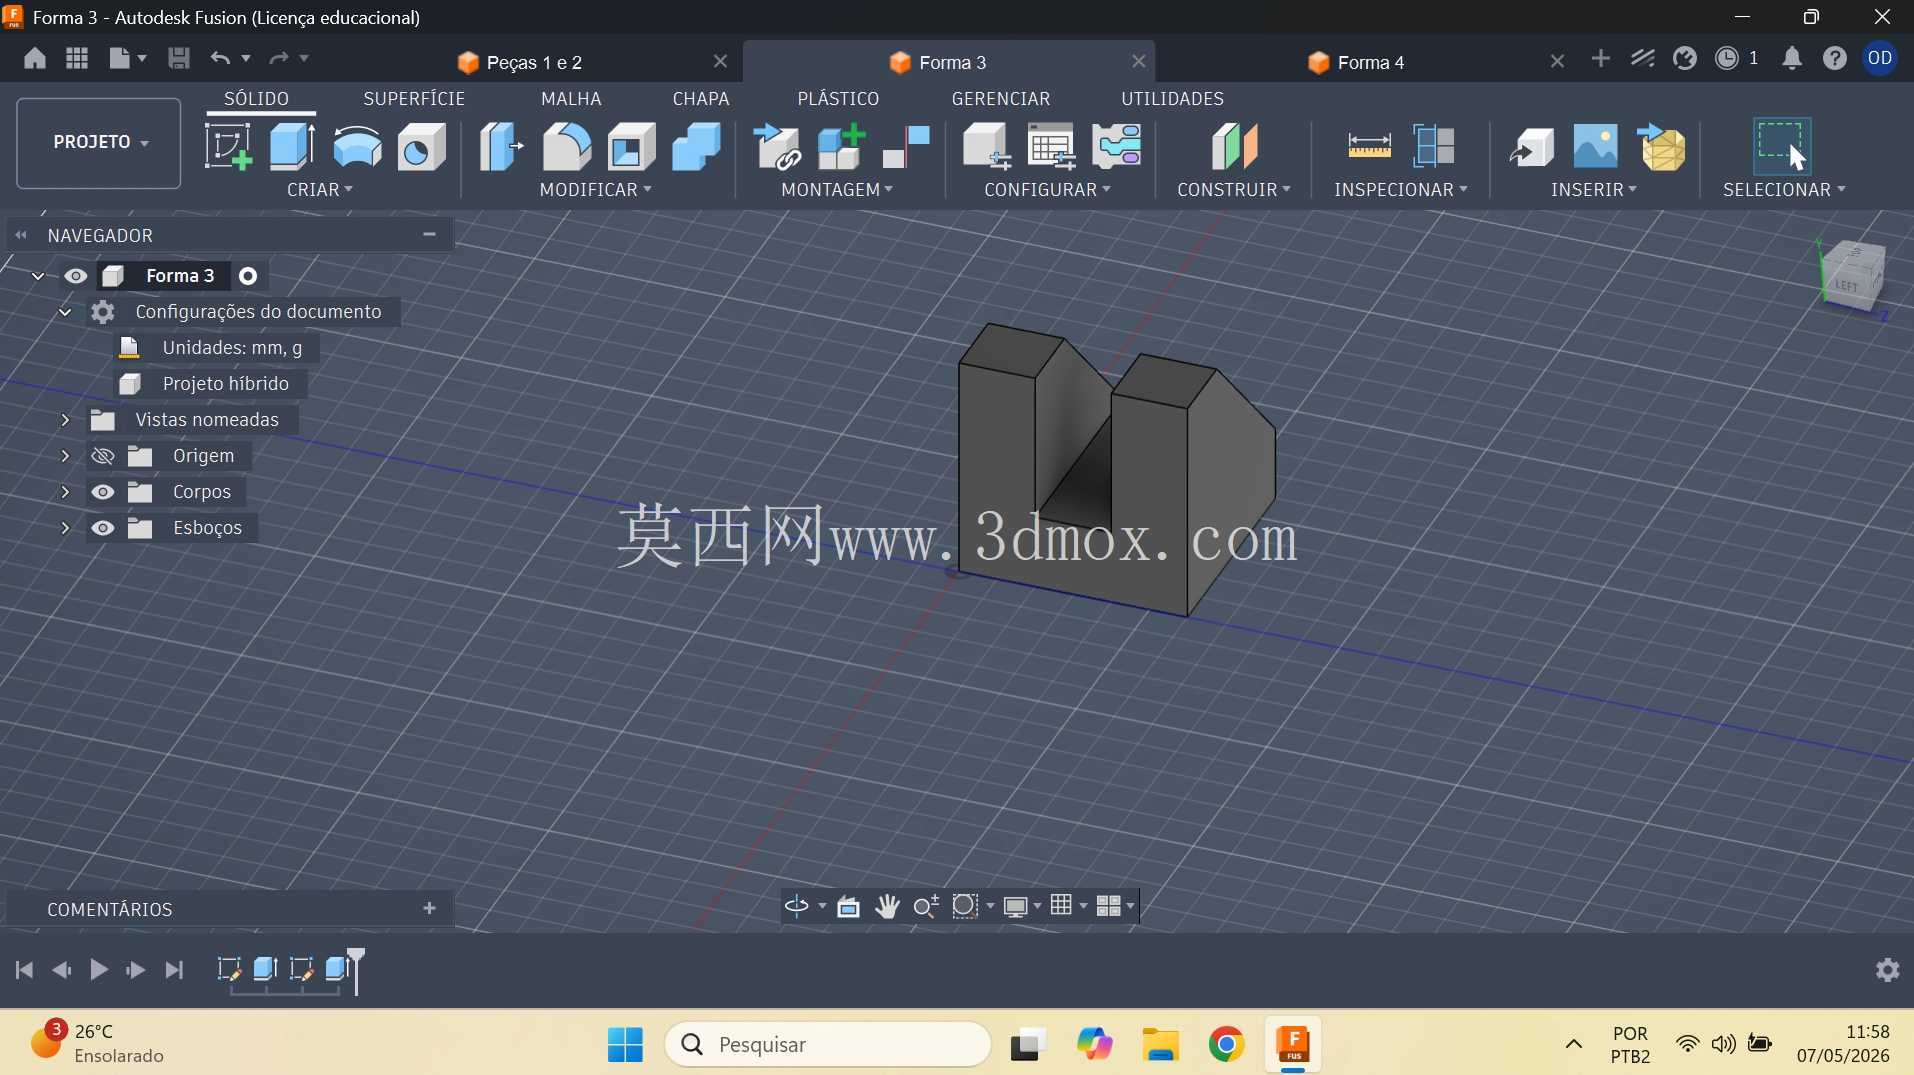Select the Combine tool
The image size is (1914, 1075).
[696, 146]
